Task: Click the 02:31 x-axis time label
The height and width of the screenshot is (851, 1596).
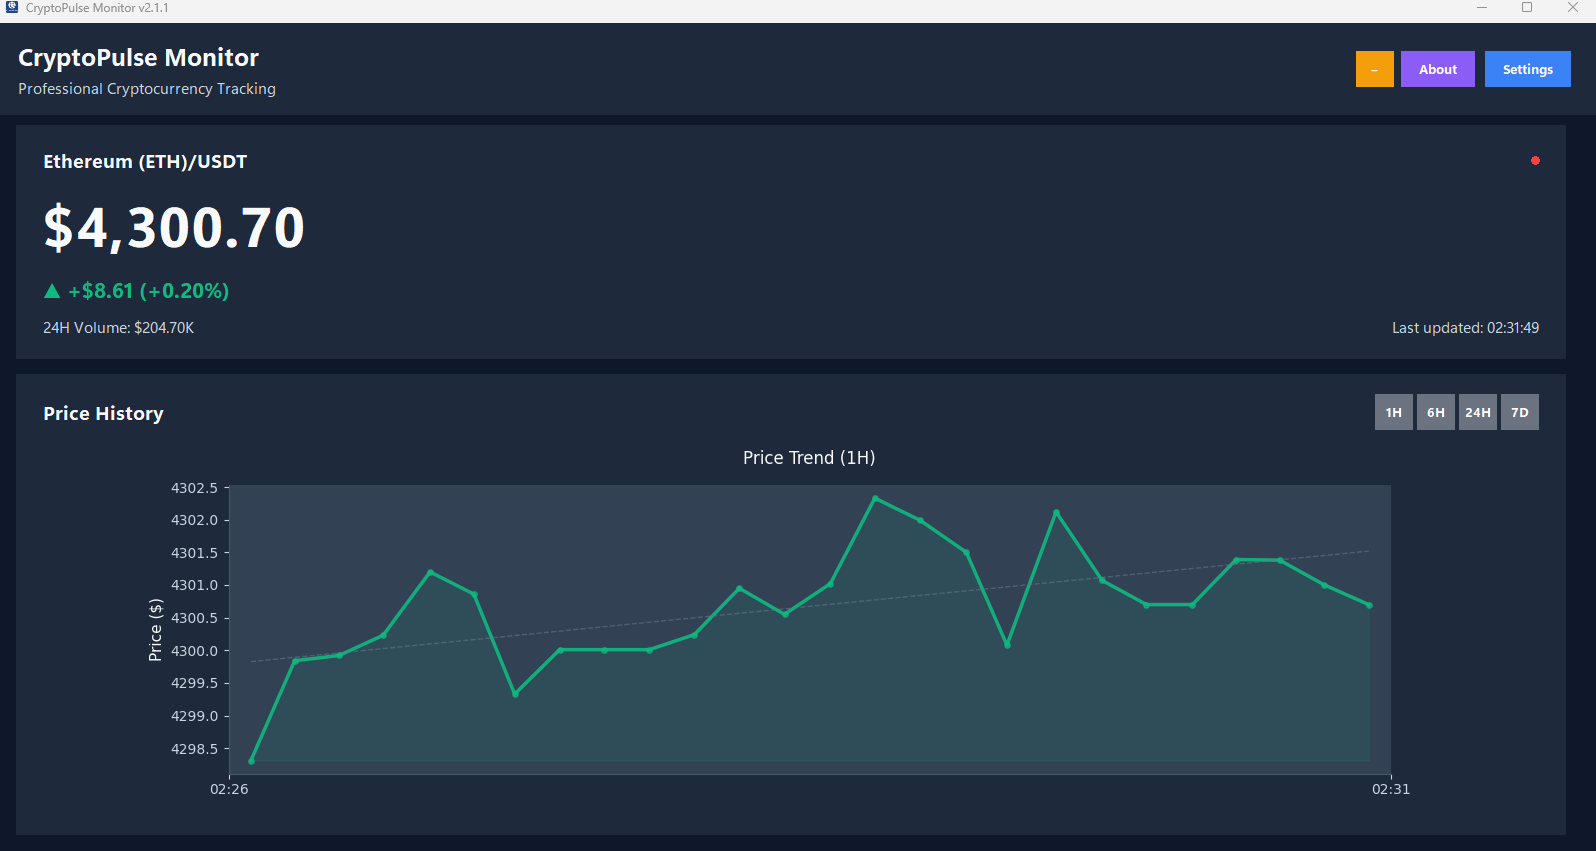Action: [x=1391, y=789]
